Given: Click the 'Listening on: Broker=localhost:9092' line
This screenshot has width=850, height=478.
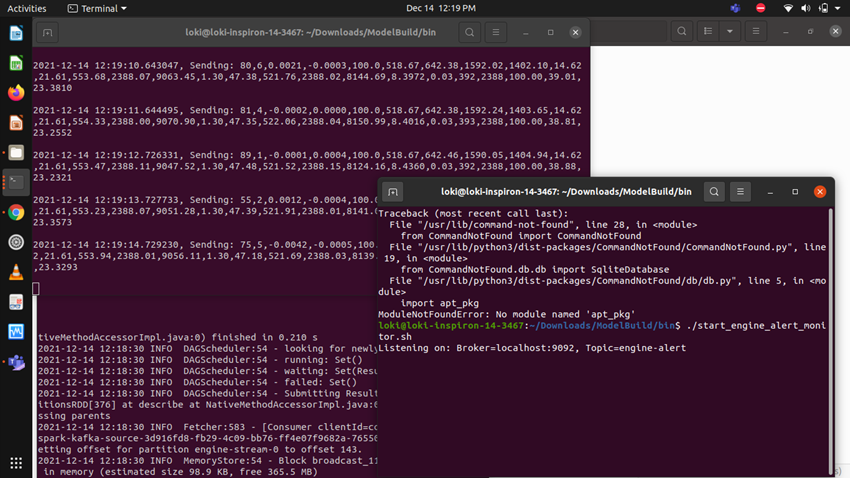Looking at the screenshot, I should [x=532, y=348].
